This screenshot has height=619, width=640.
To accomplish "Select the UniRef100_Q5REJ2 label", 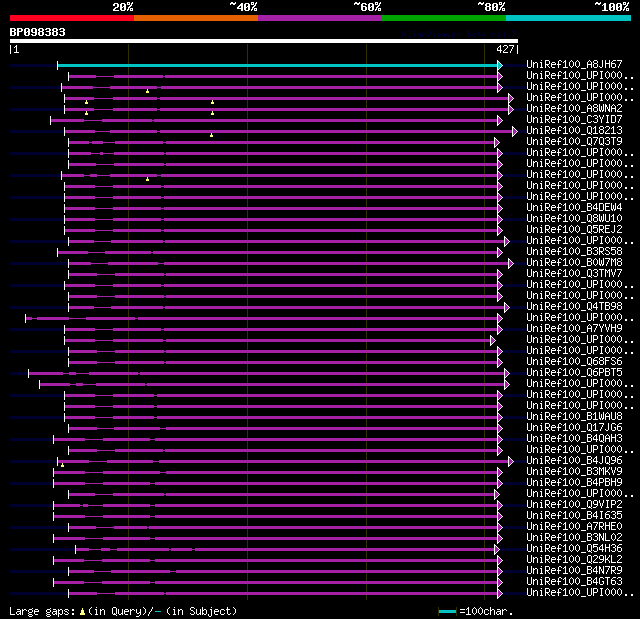I will point(574,230).
